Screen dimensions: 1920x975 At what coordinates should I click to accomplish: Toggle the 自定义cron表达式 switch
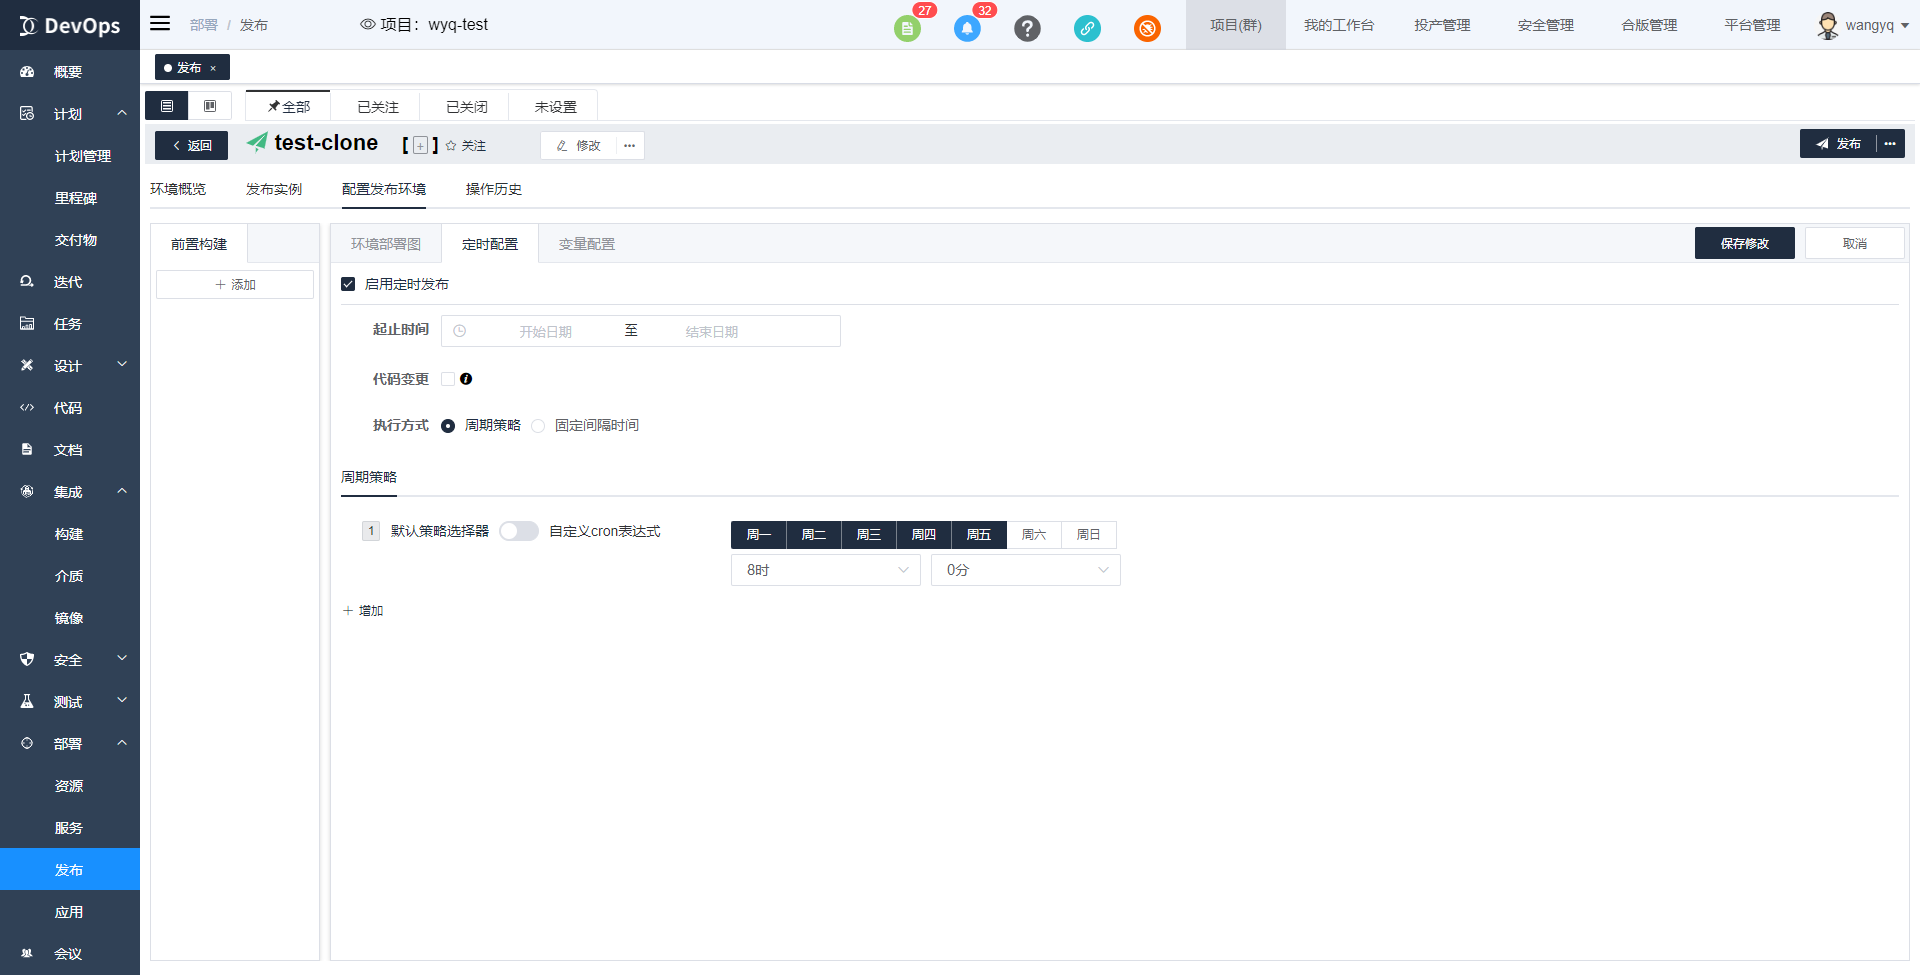coord(518,531)
